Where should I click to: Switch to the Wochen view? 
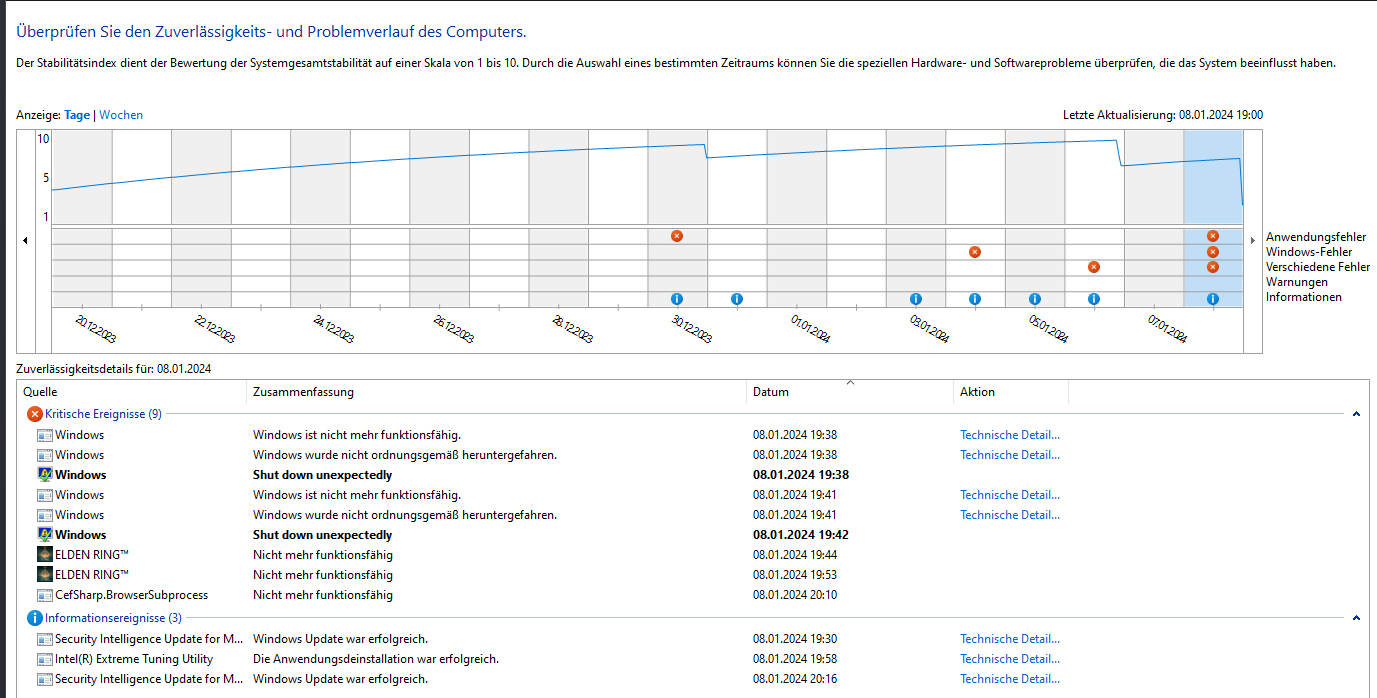(120, 114)
